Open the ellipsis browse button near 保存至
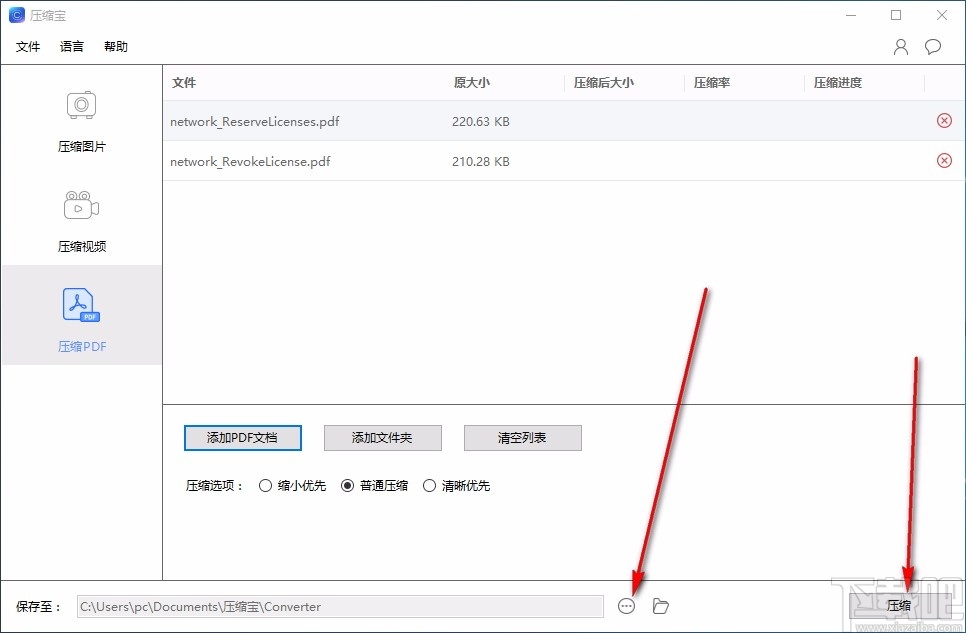 click(x=627, y=606)
